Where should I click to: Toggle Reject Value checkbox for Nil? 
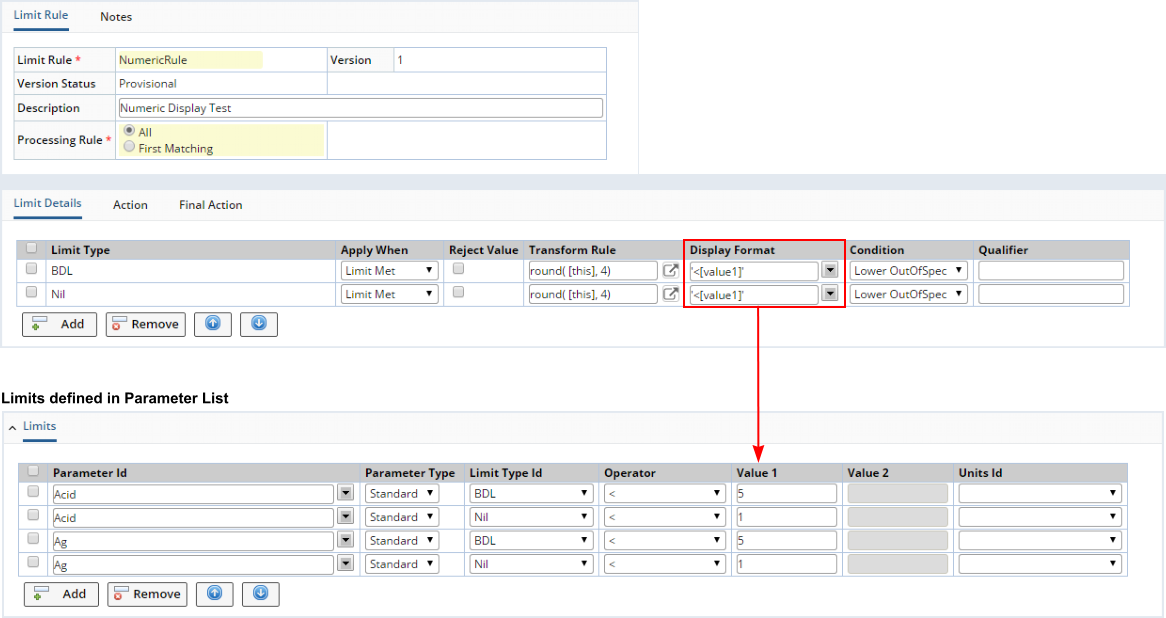tap(459, 292)
